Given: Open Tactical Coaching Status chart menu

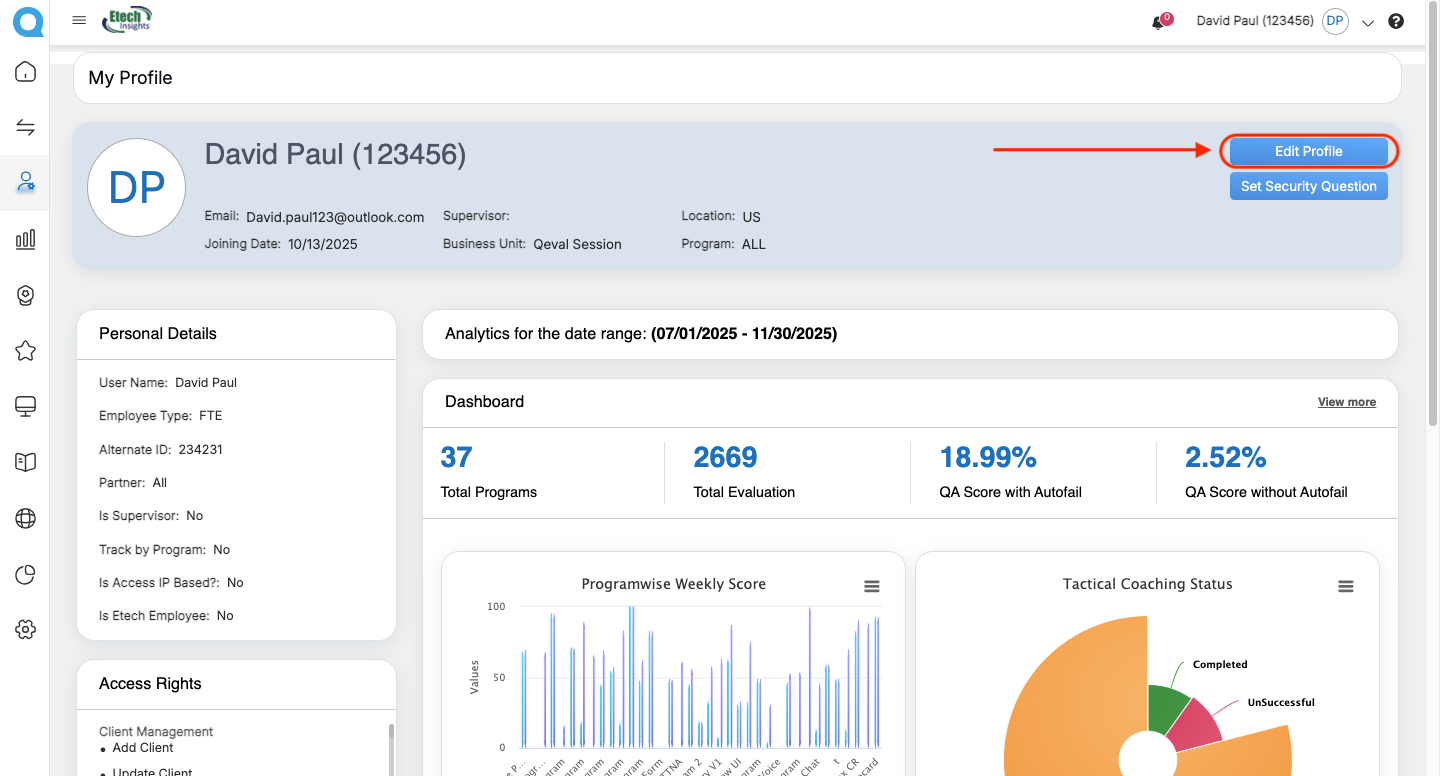Looking at the screenshot, I should click(x=1345, y=586).
